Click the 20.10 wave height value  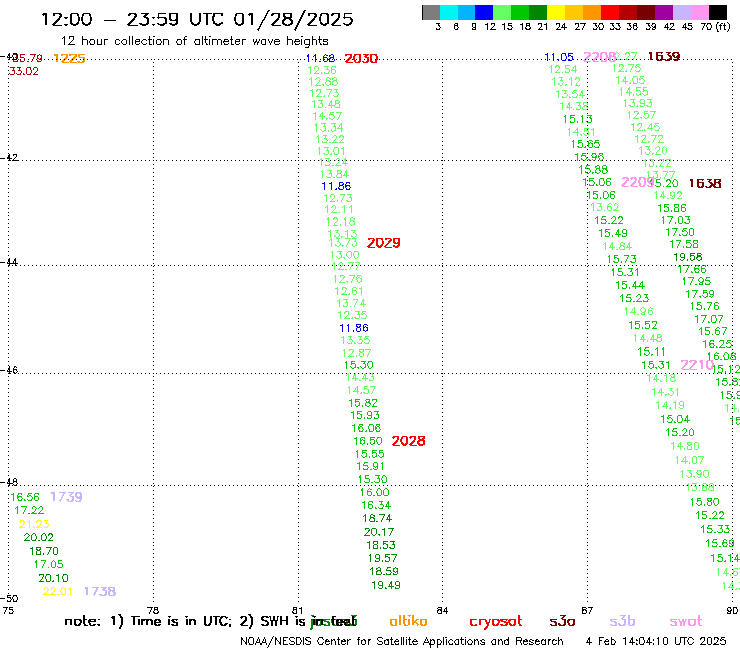tap(53, 578)
